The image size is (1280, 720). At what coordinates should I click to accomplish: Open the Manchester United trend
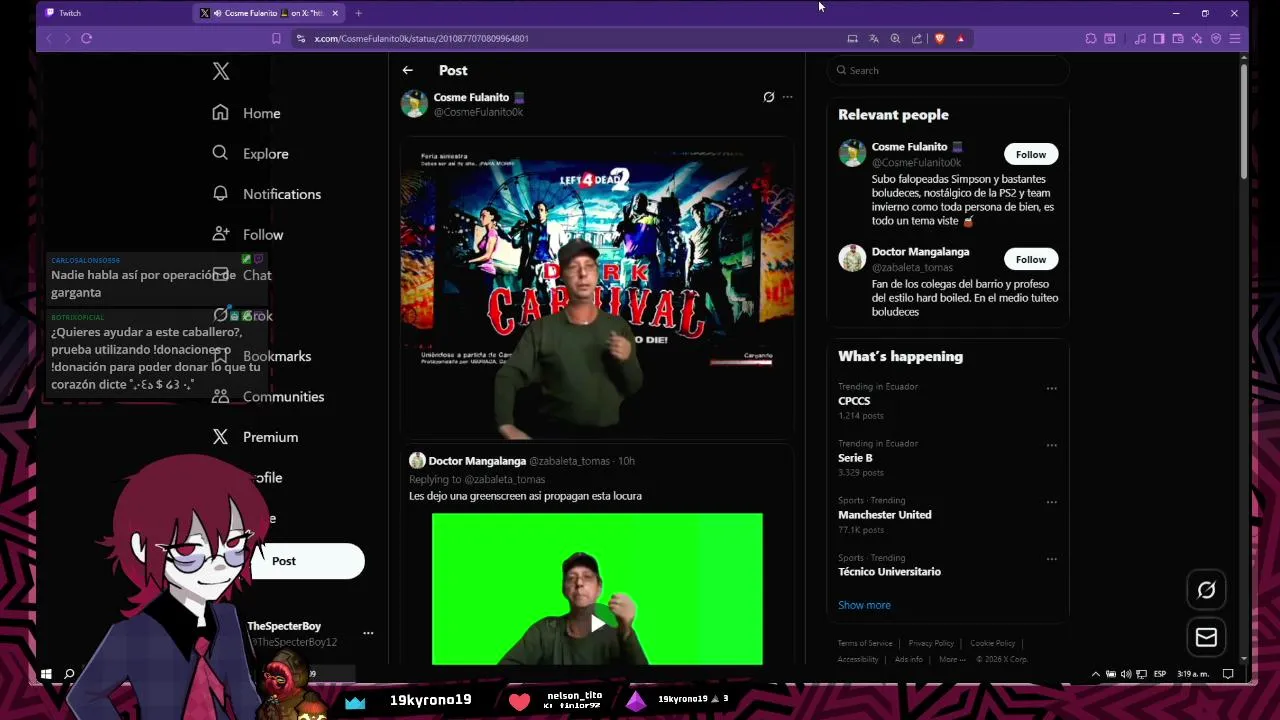pos(885,515)
